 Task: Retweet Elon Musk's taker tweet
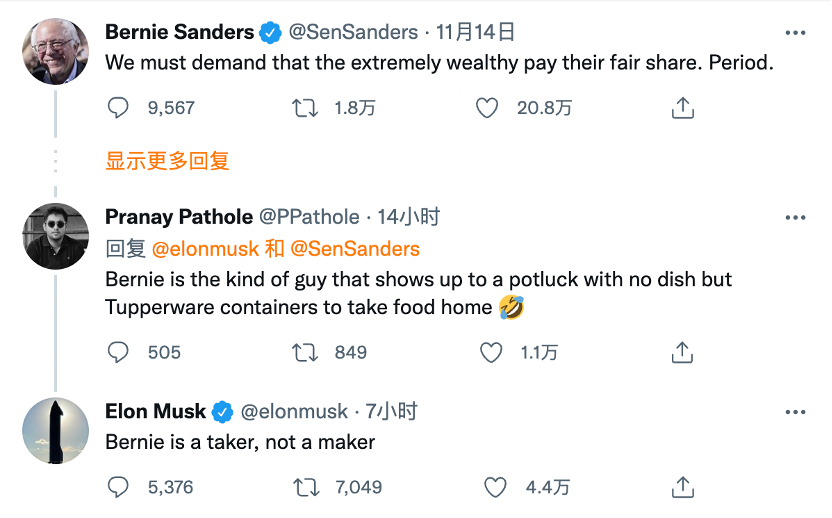pyautogui.click(x=304, y=487)
